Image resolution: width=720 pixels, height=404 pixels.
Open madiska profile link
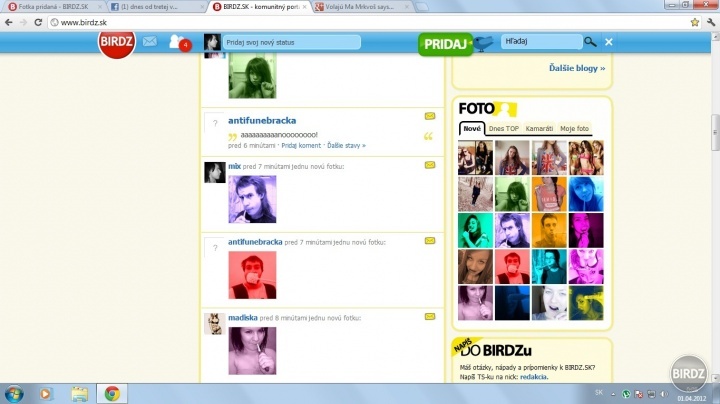pyautogui.click(x=242, y=318)
